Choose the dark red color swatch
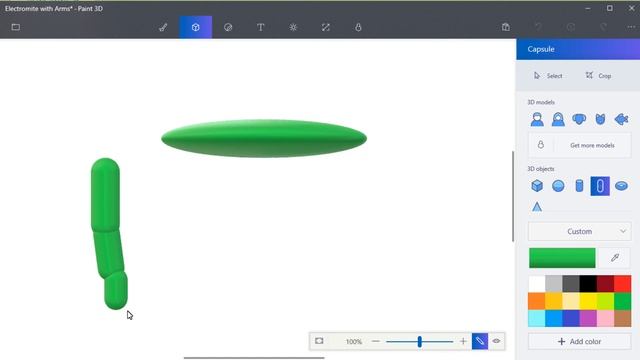Image resolution: width=640 pixels, height=360 pixels. [x=605, y=284]
